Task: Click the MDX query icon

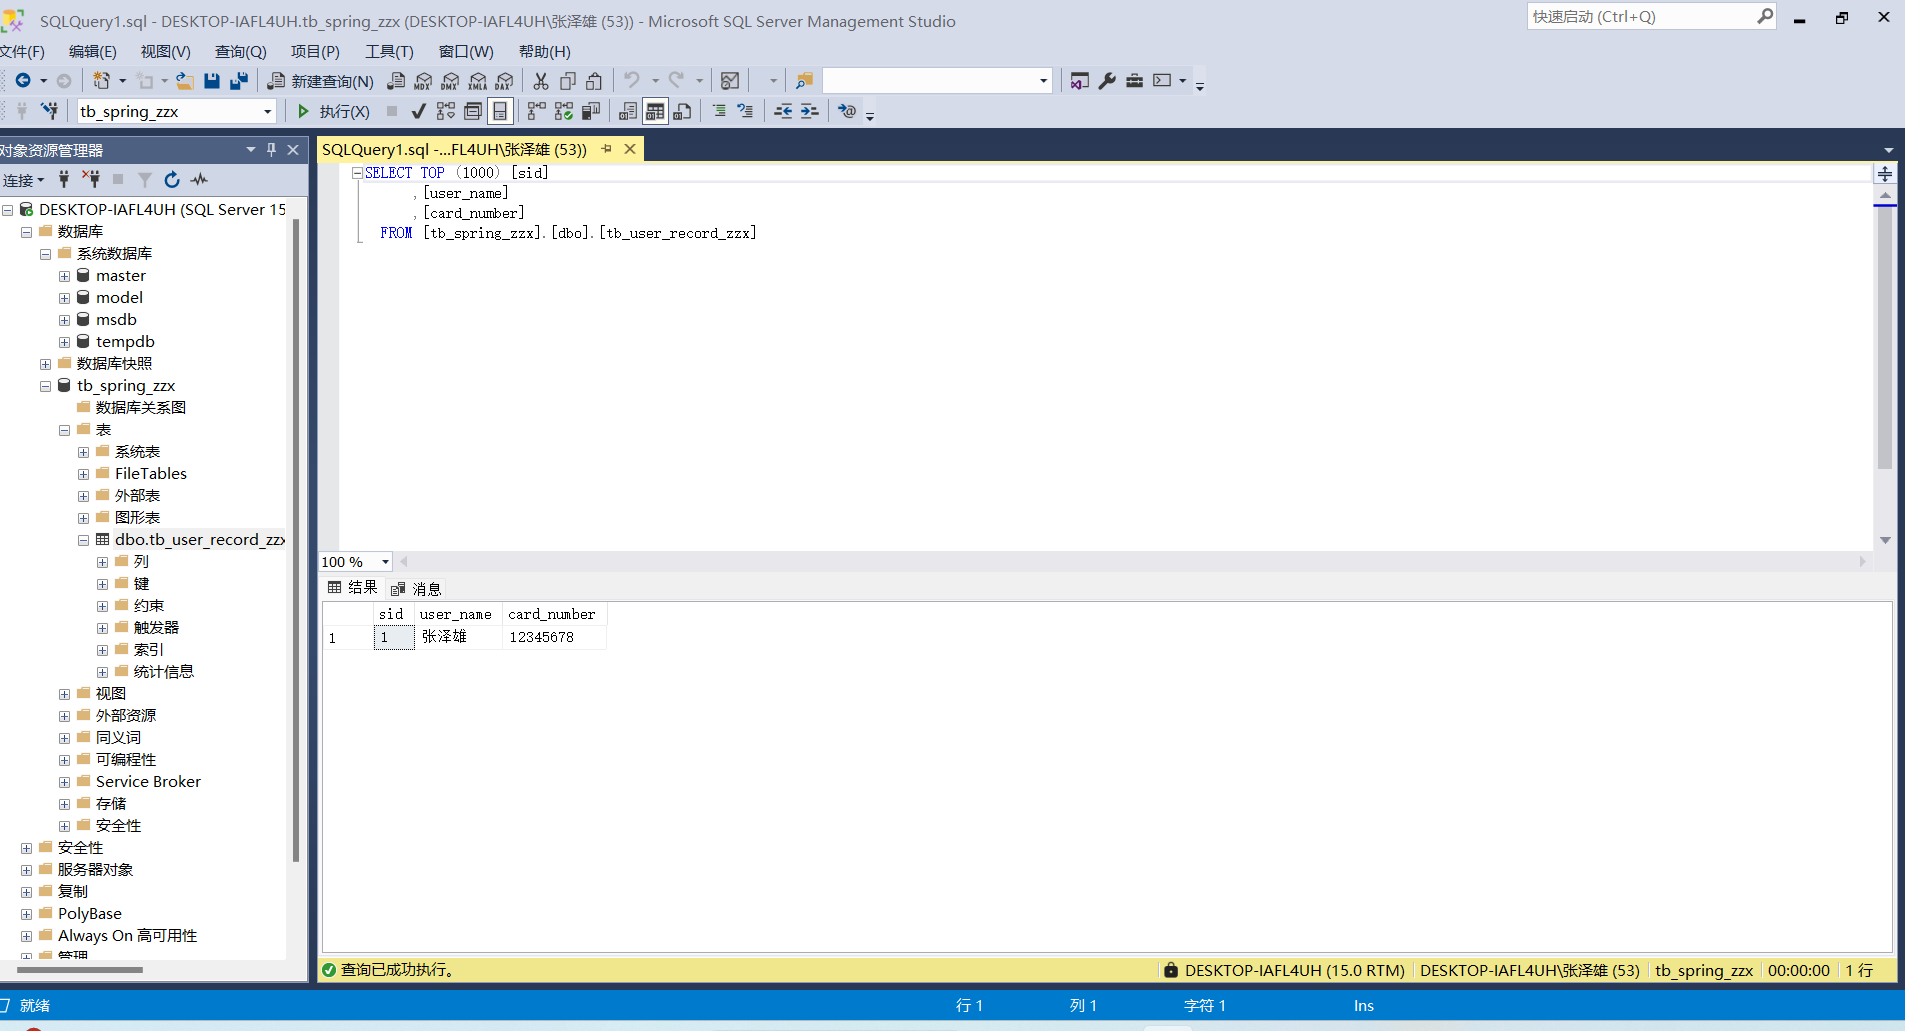Action: [423, 81]
